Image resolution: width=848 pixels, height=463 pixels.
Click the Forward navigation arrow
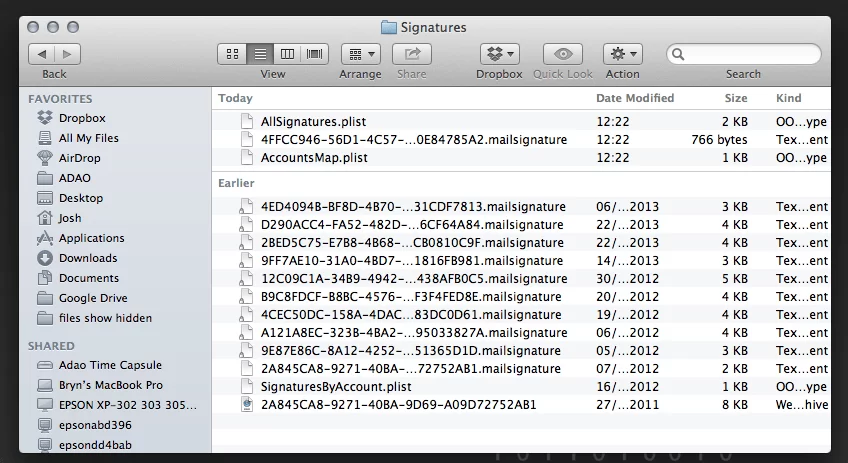68,54
